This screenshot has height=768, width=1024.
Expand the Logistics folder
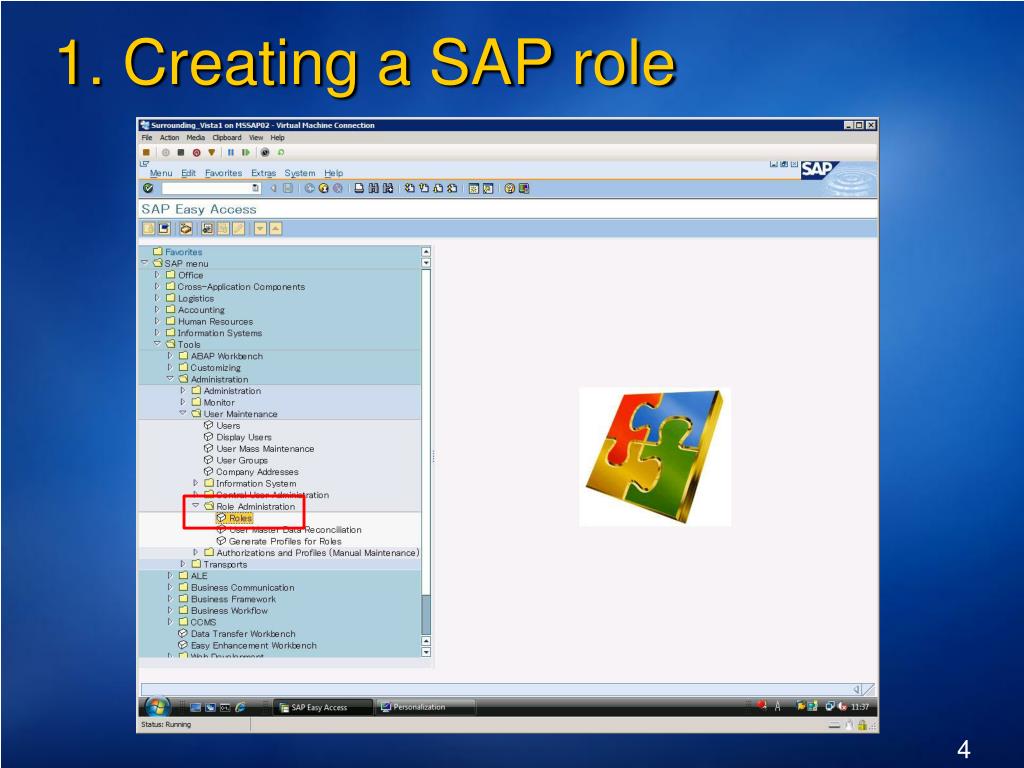157,298
